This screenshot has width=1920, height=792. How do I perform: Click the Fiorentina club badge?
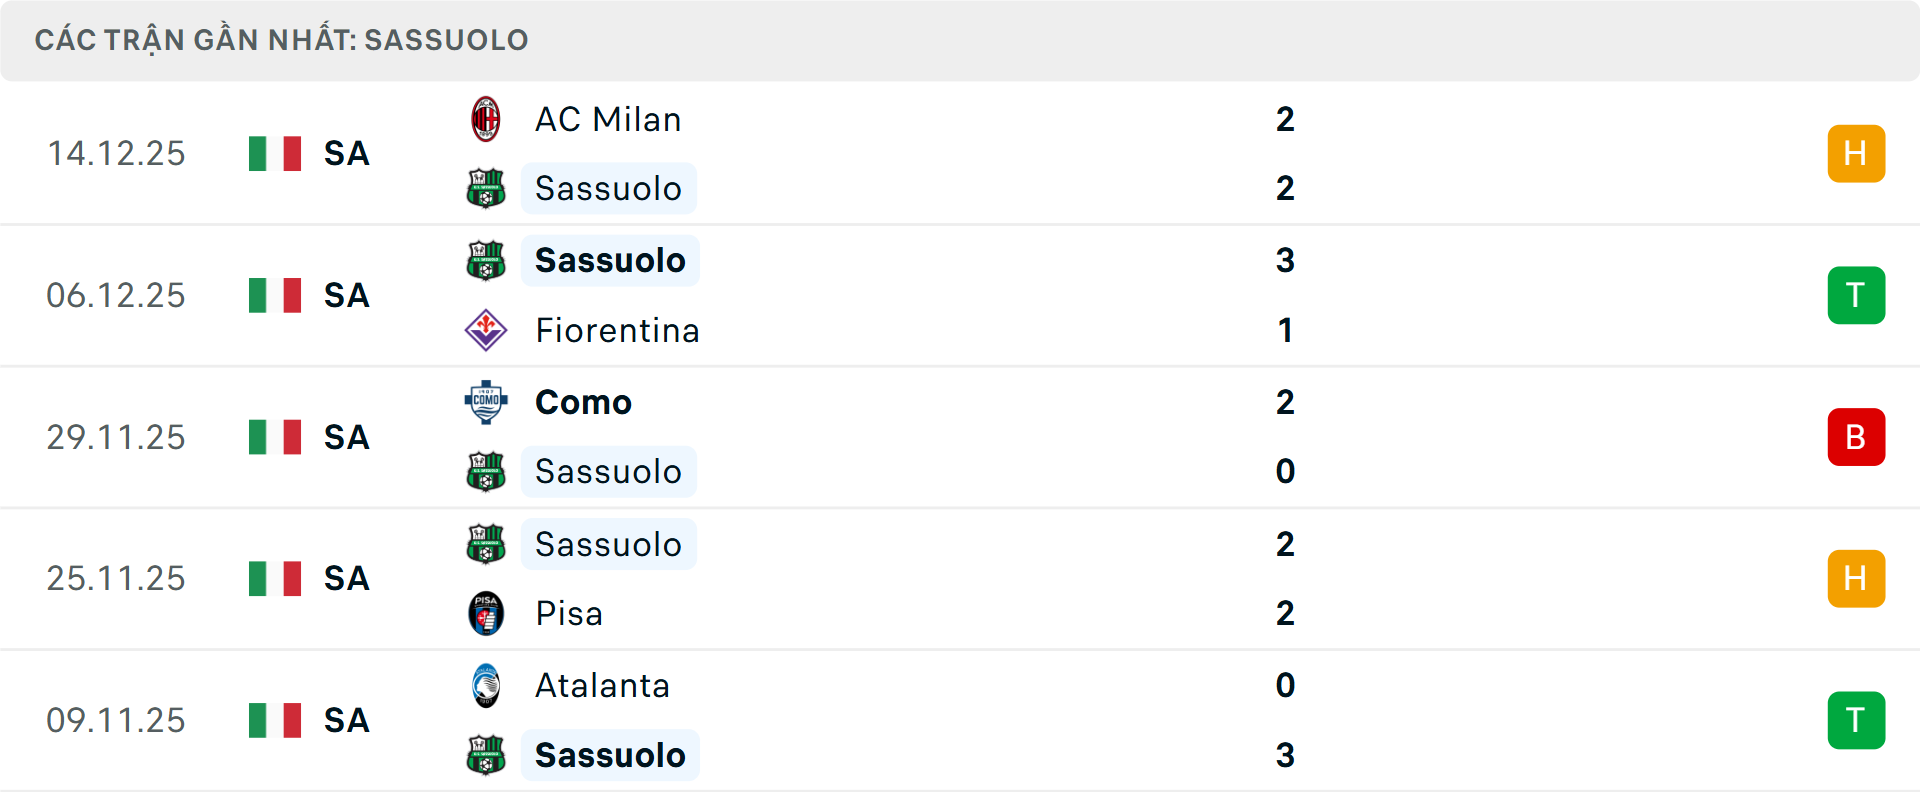[x=487, y=330]
